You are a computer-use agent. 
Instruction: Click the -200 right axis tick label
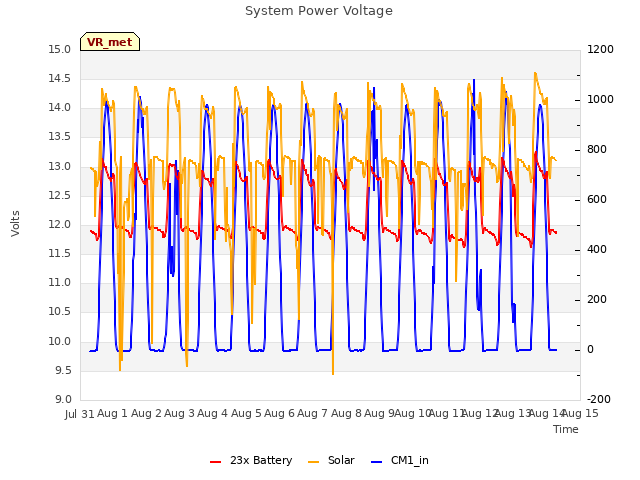tap(599, 399)
